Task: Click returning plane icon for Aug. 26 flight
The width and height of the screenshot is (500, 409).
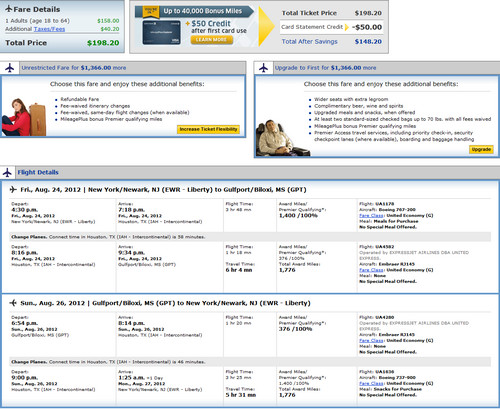Action: [x=13, y=303]
